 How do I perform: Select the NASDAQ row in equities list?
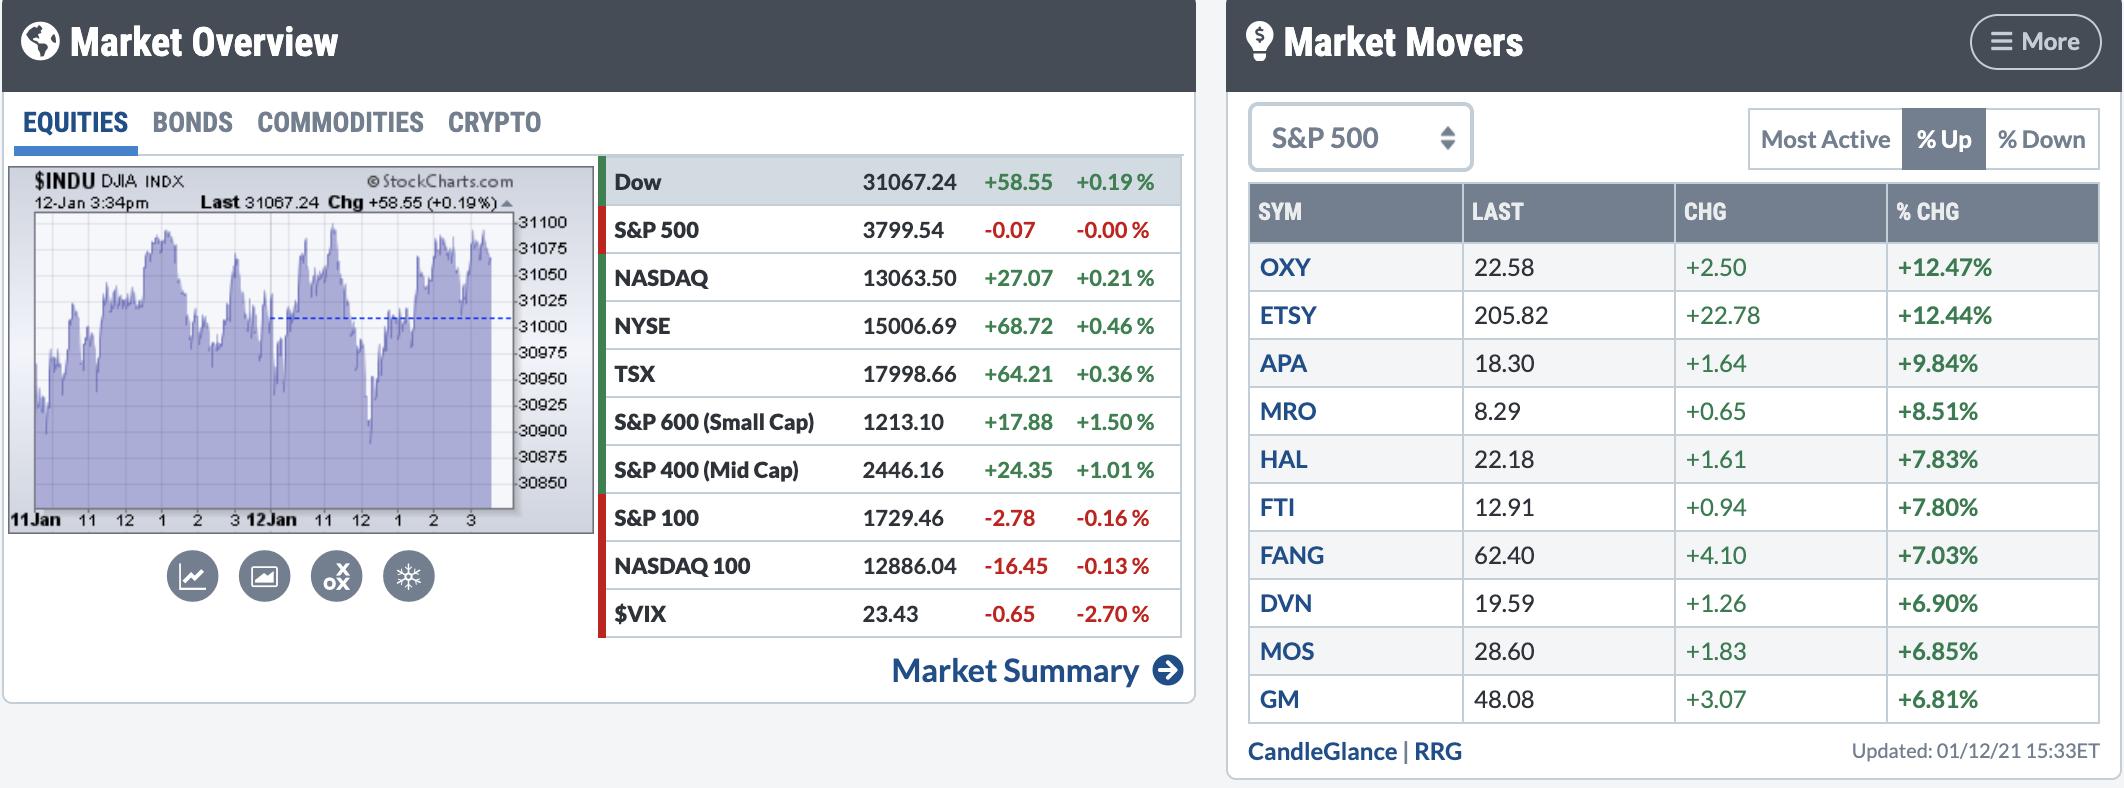point(890,278)
